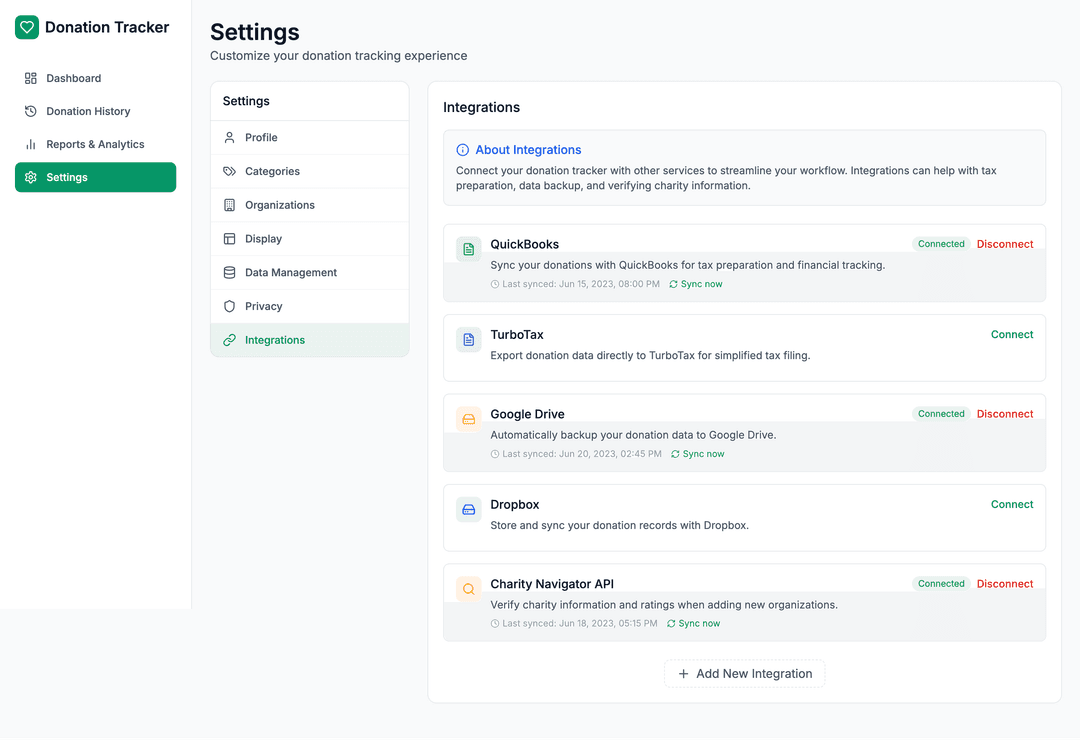Click the QuickBooks integration icon
Viewport: 1080px width, 740px height.
[468, 249]
